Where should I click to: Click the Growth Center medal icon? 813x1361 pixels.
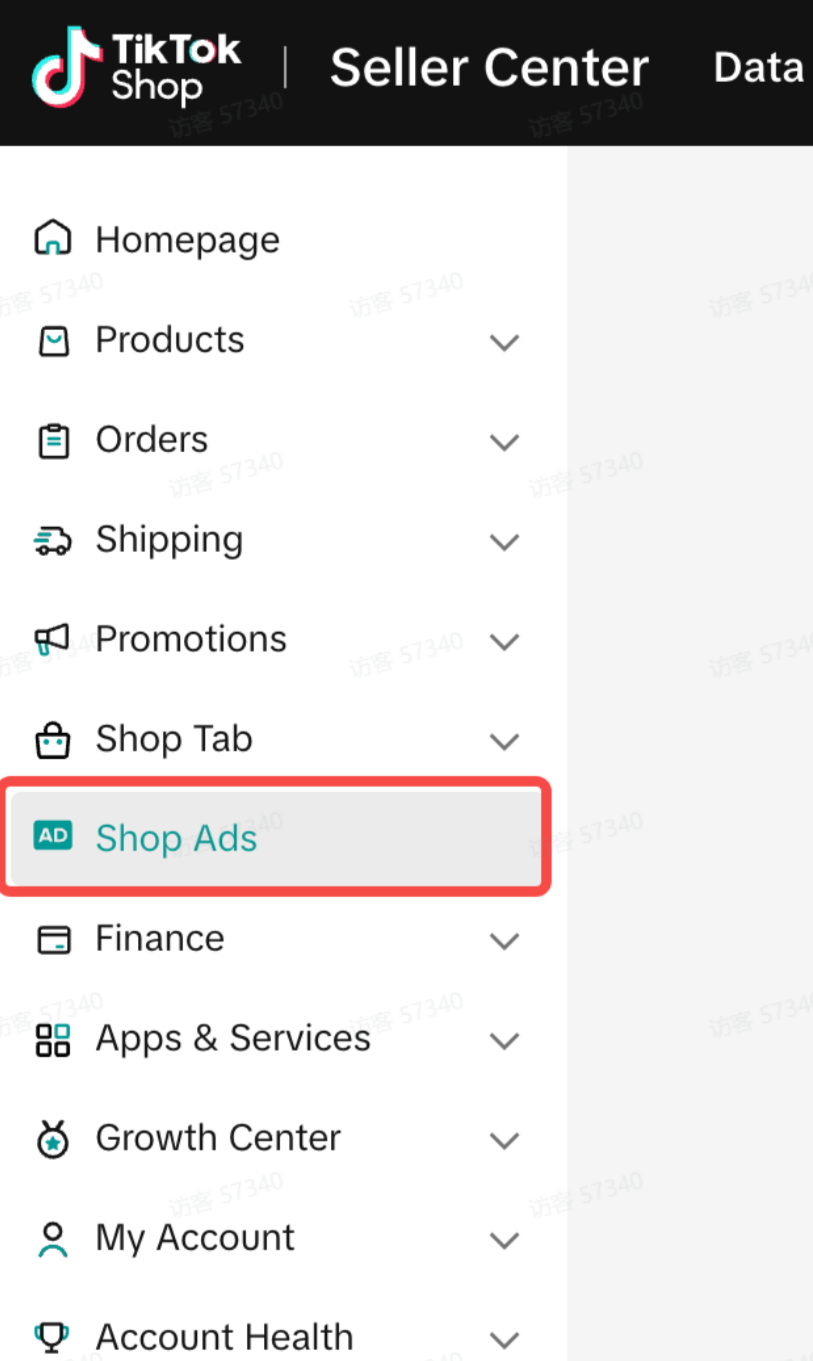coord(53,1139)
